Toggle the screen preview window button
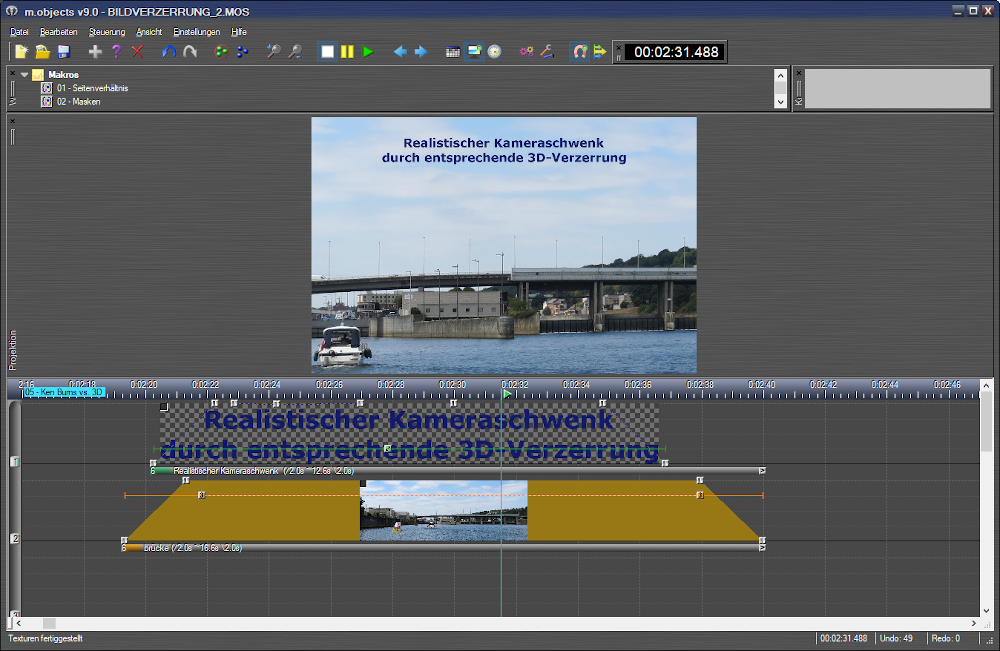1000x651 pixels. (474, 51)
